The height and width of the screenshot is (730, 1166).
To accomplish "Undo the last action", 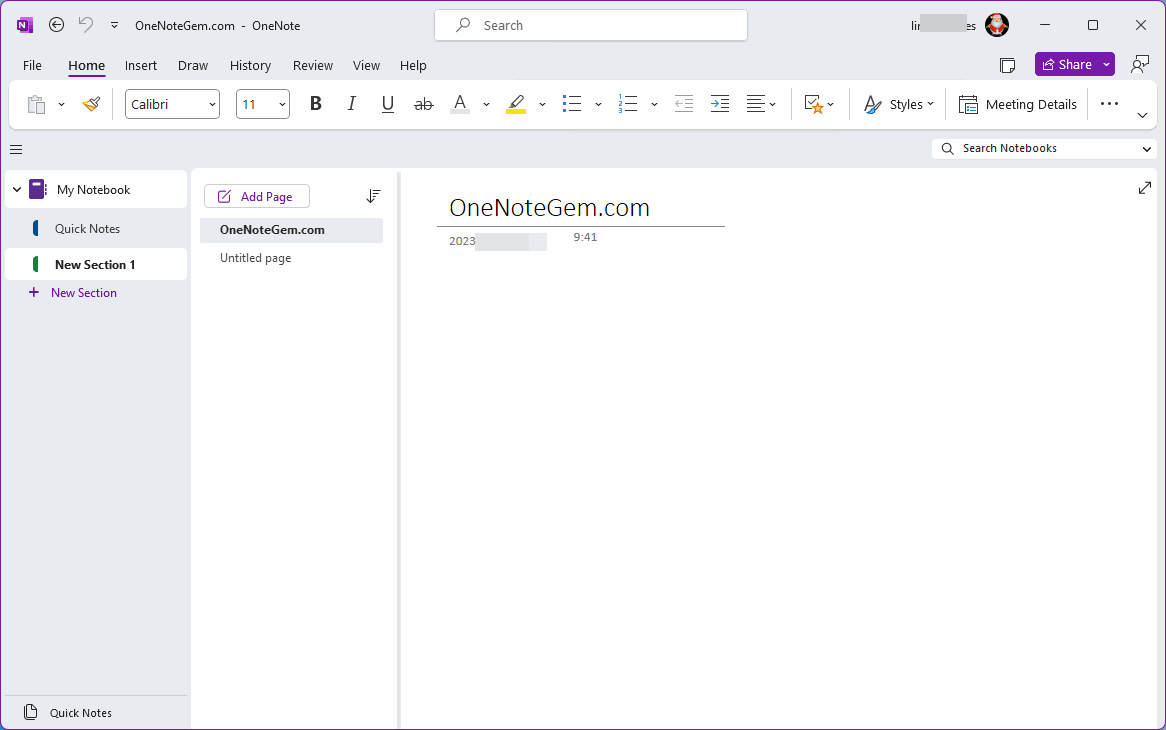I will pyautogui.click(x=86, y=25).
